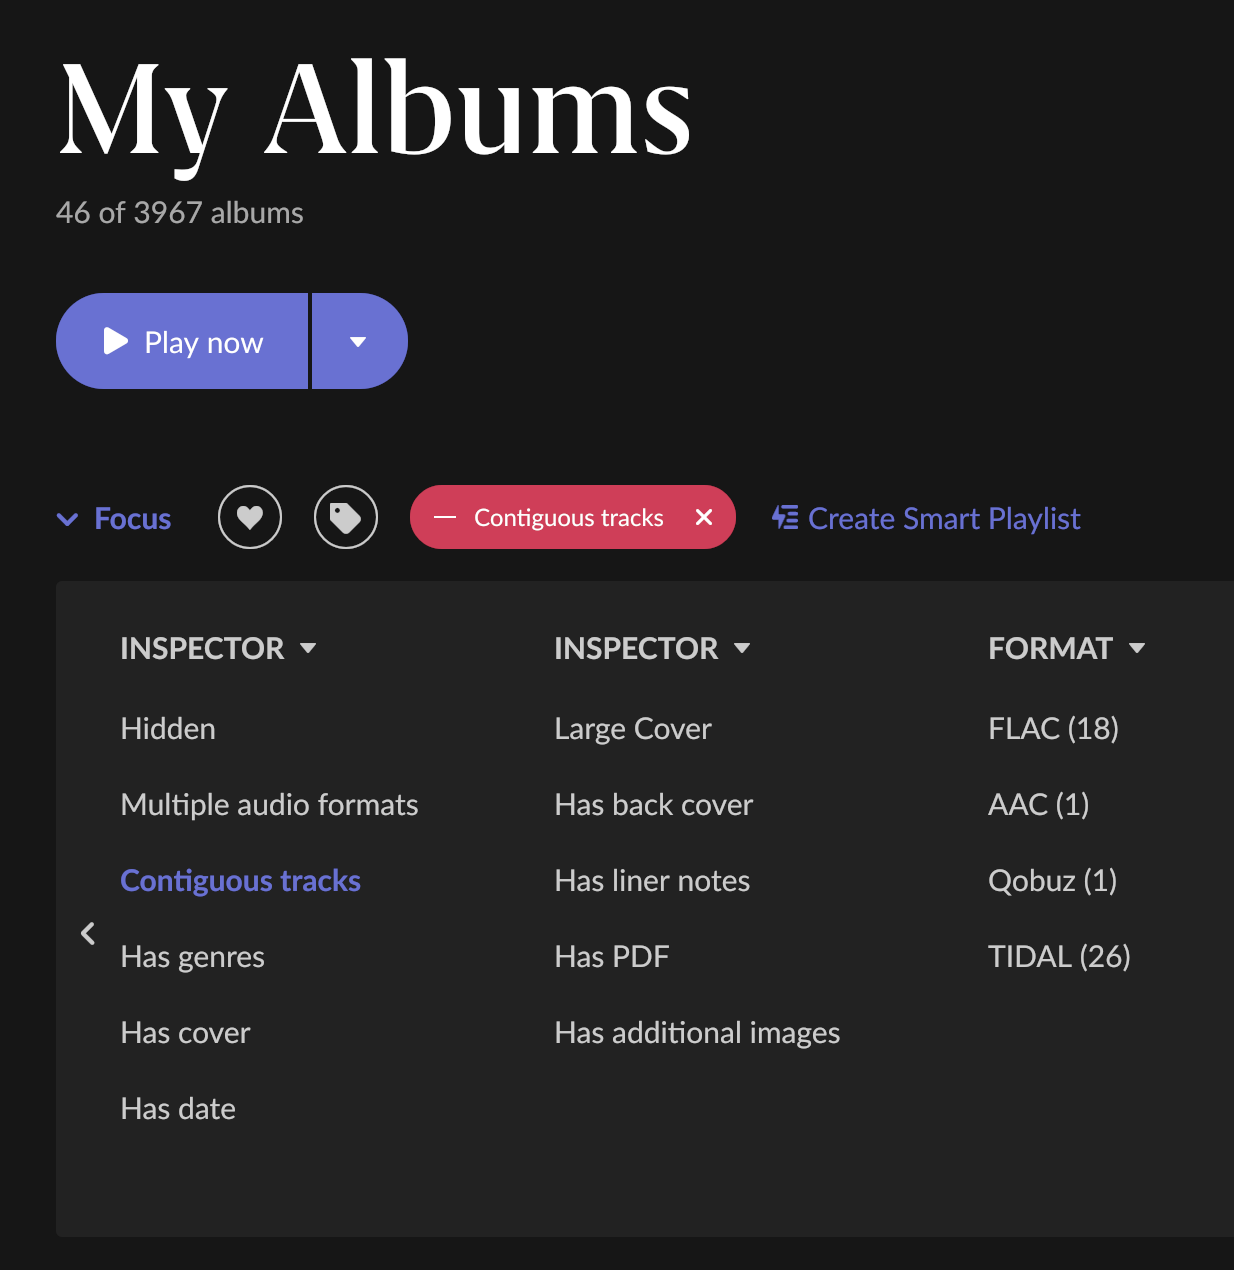Expand the FORMAT column dropdown

1137,648
